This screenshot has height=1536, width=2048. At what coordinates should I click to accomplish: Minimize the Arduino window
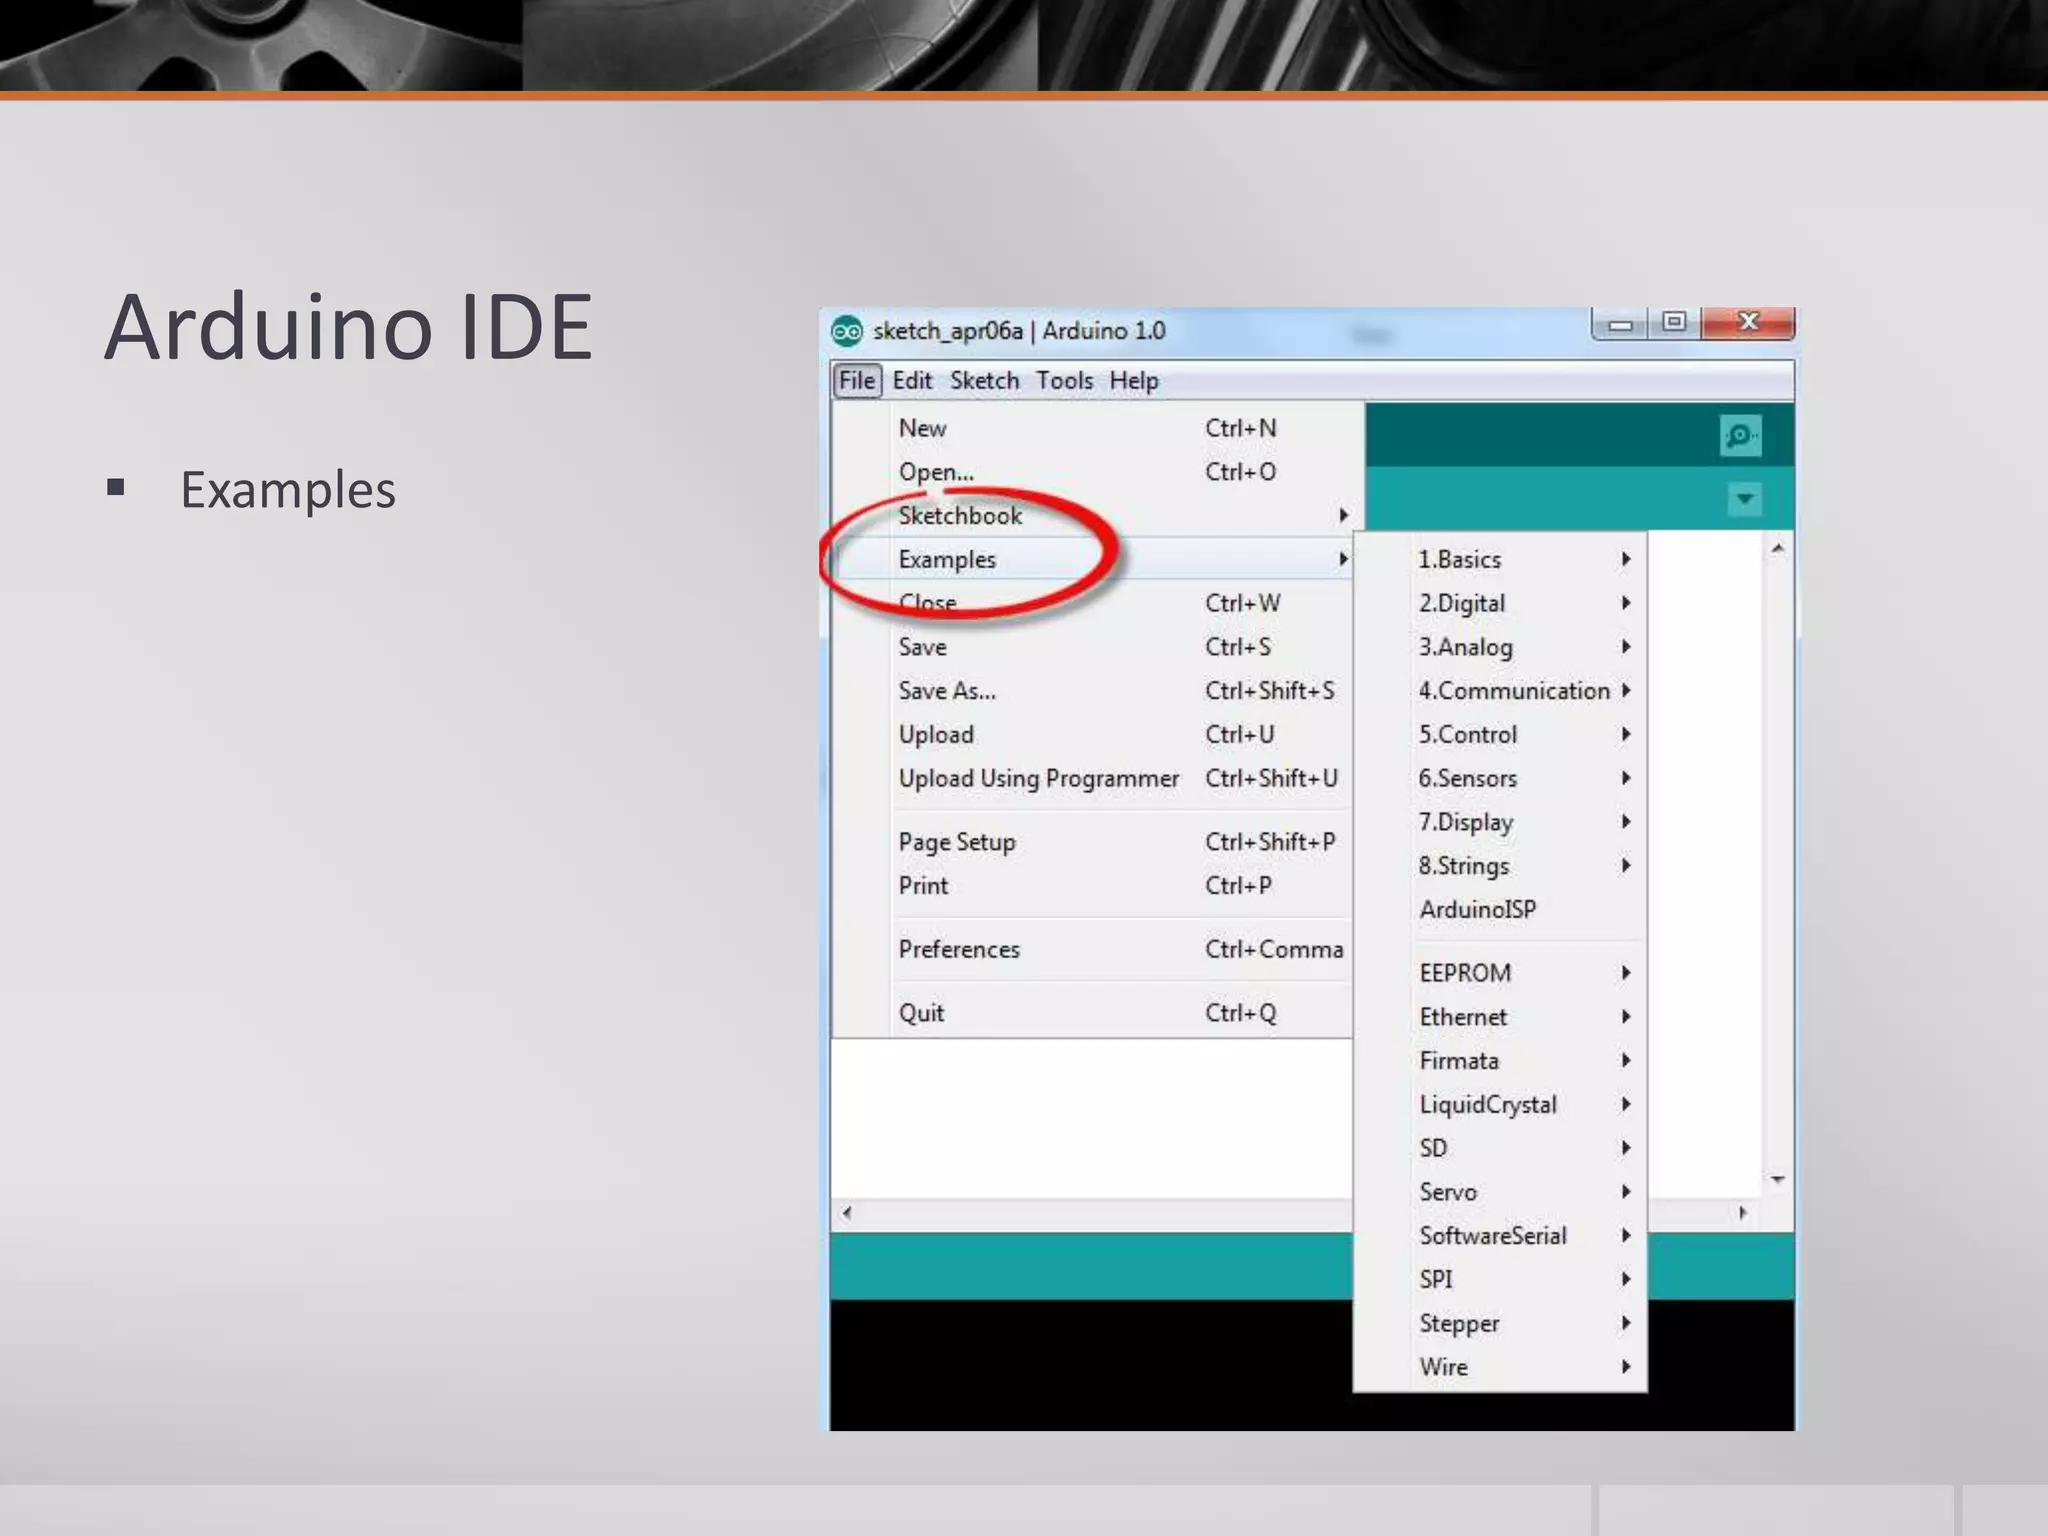click(1620, 323)
